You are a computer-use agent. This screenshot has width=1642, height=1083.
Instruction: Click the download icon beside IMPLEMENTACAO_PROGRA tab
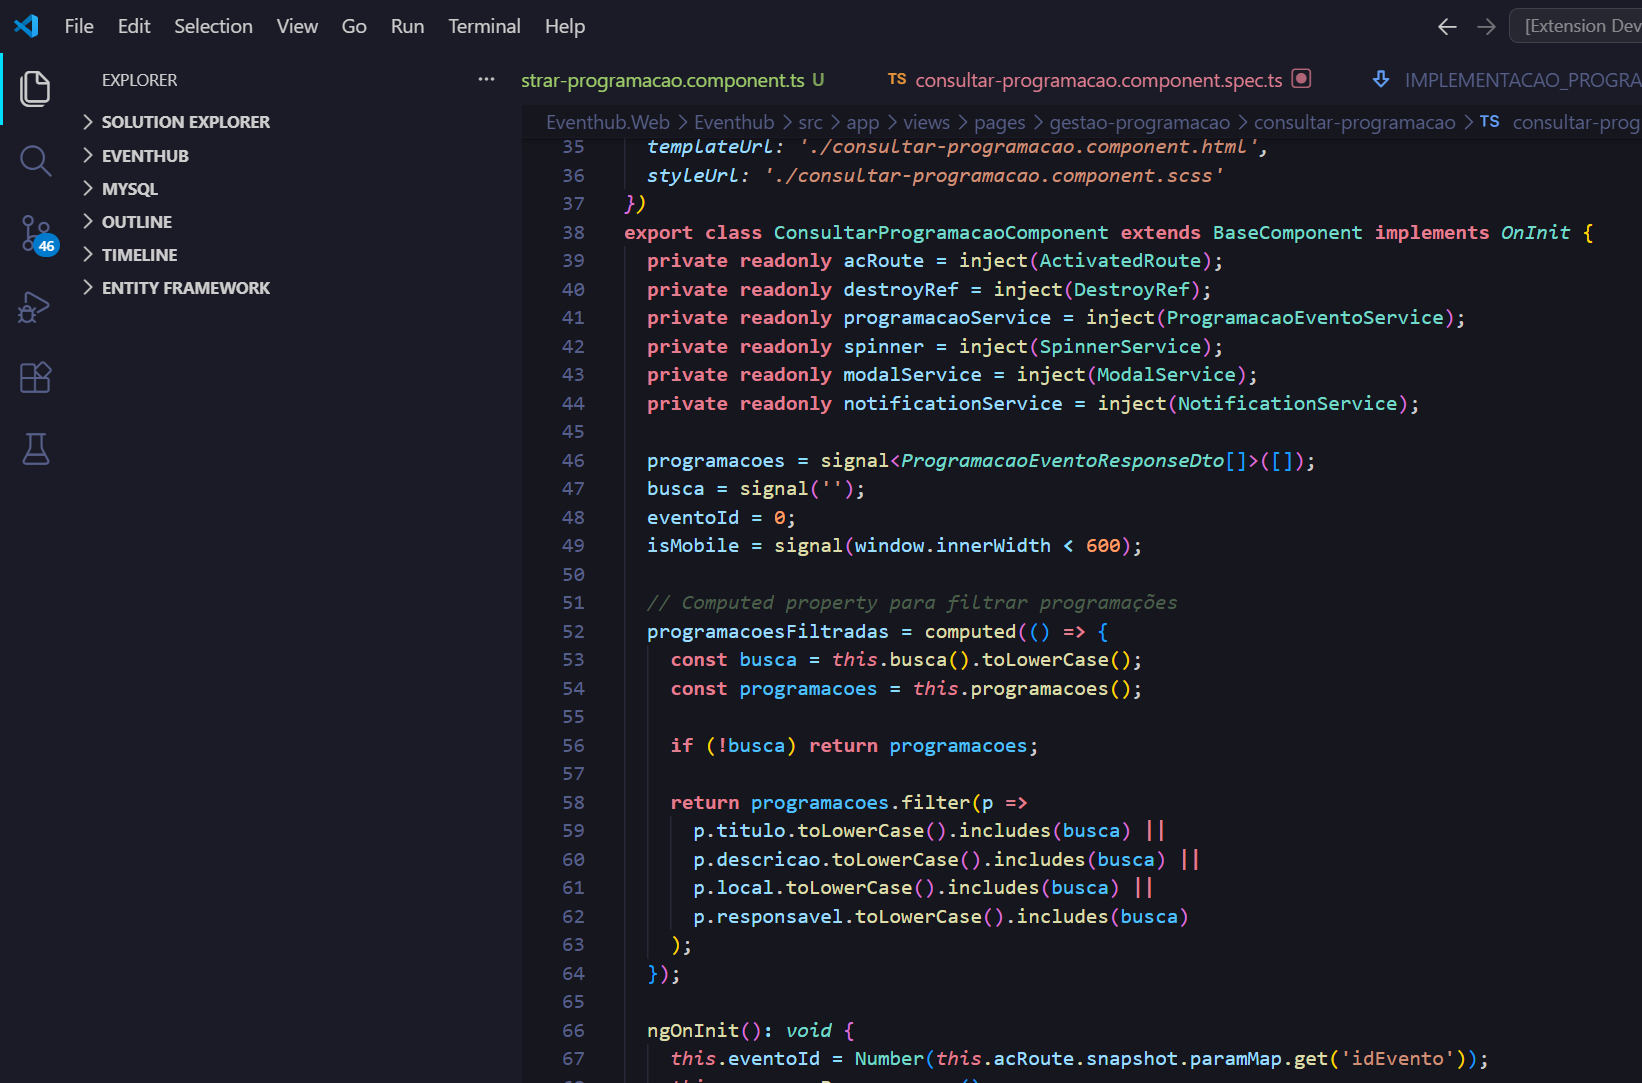[1381, 79]
